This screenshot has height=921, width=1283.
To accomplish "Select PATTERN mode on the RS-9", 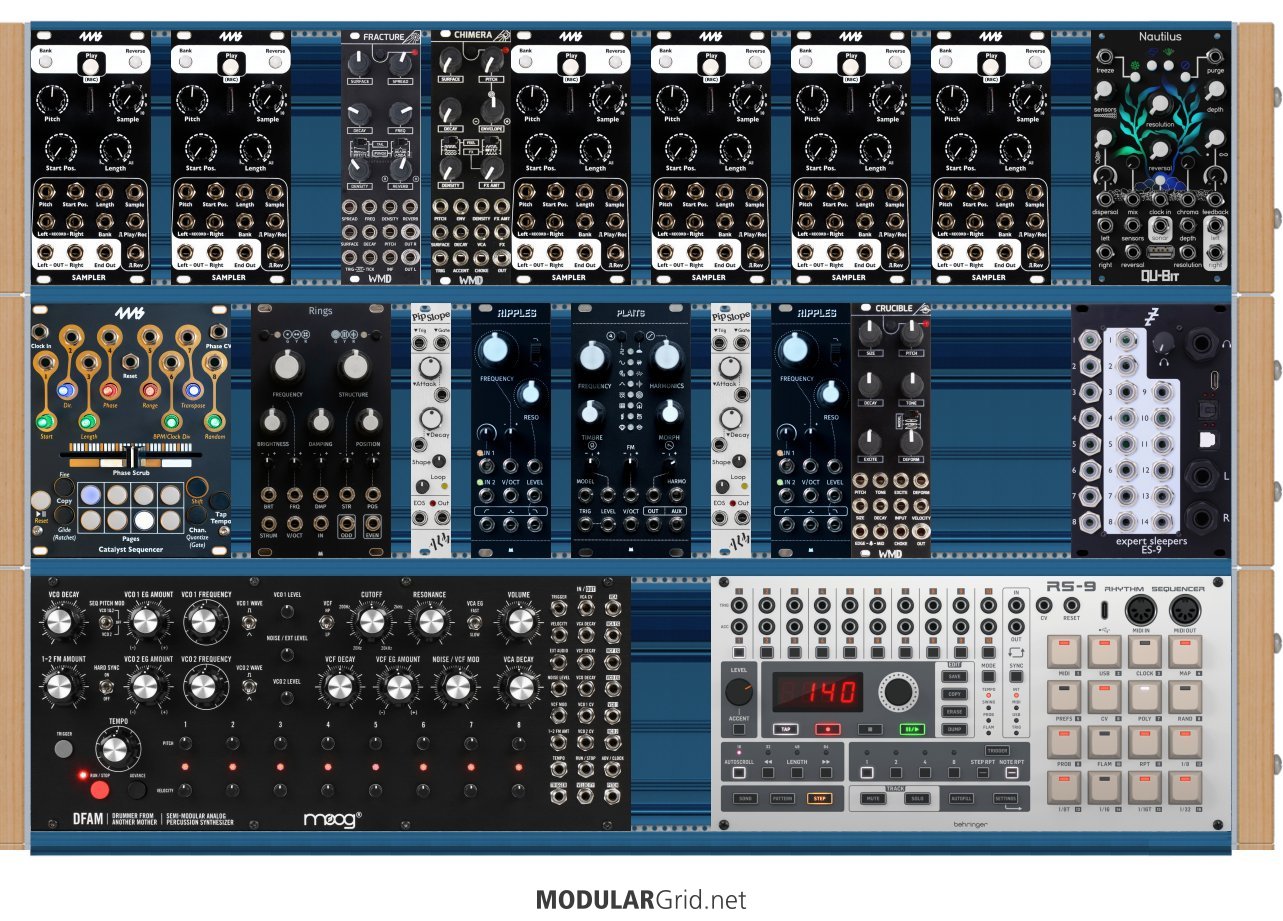I will [x=782, y=799].
